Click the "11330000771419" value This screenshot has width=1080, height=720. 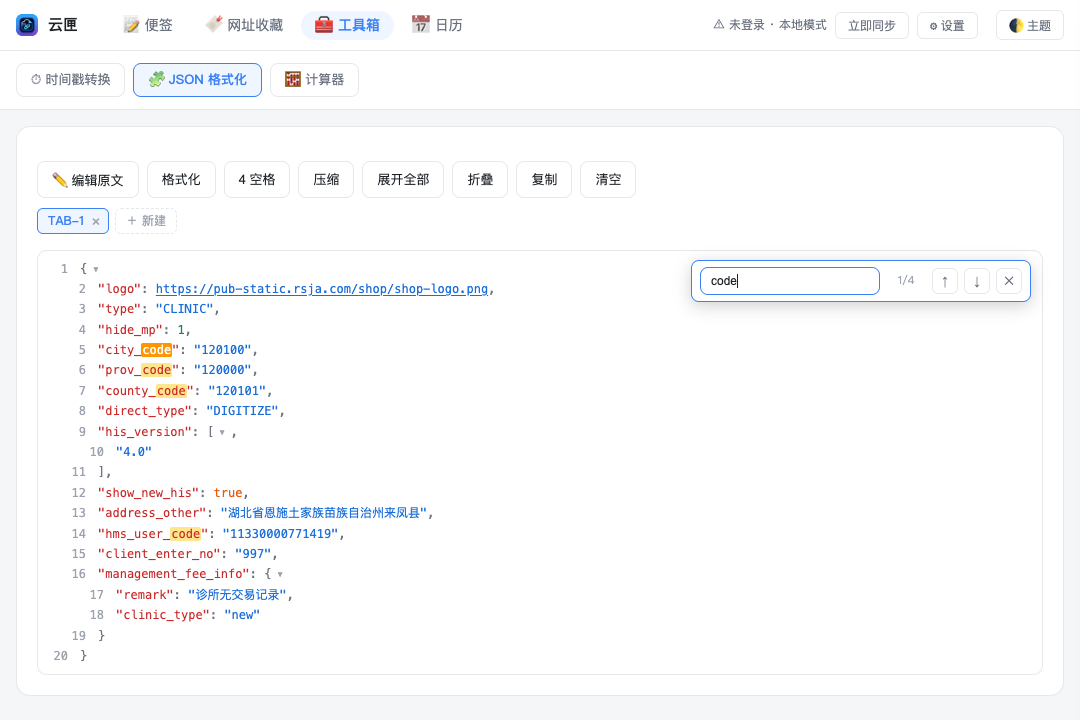point(280,534)
